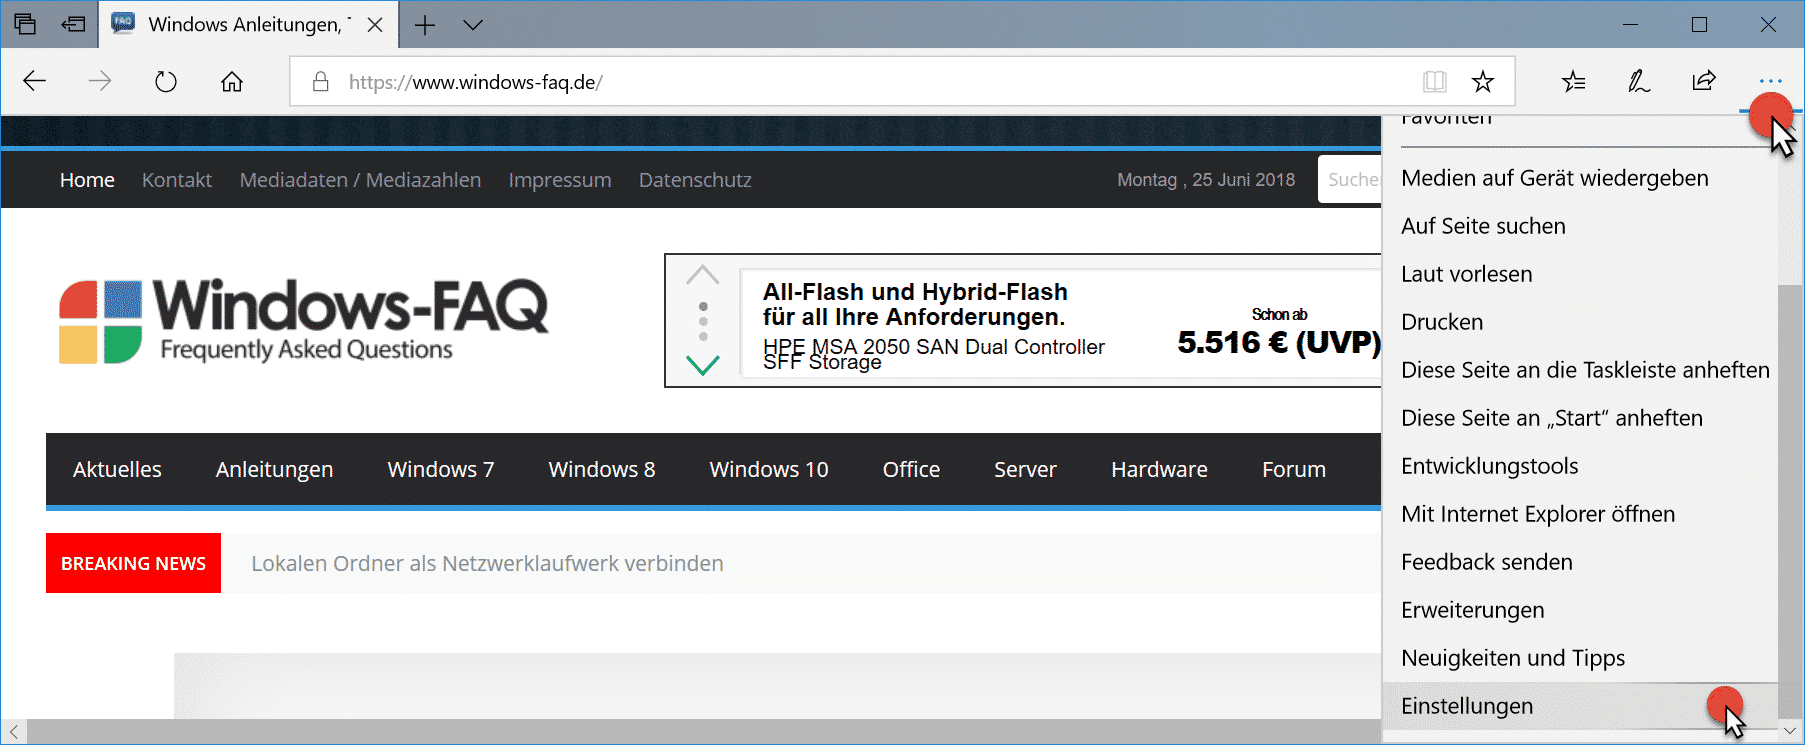Click the menu scrollbar down arrow
The image size is (1805, 745).
pos(1790,731)
